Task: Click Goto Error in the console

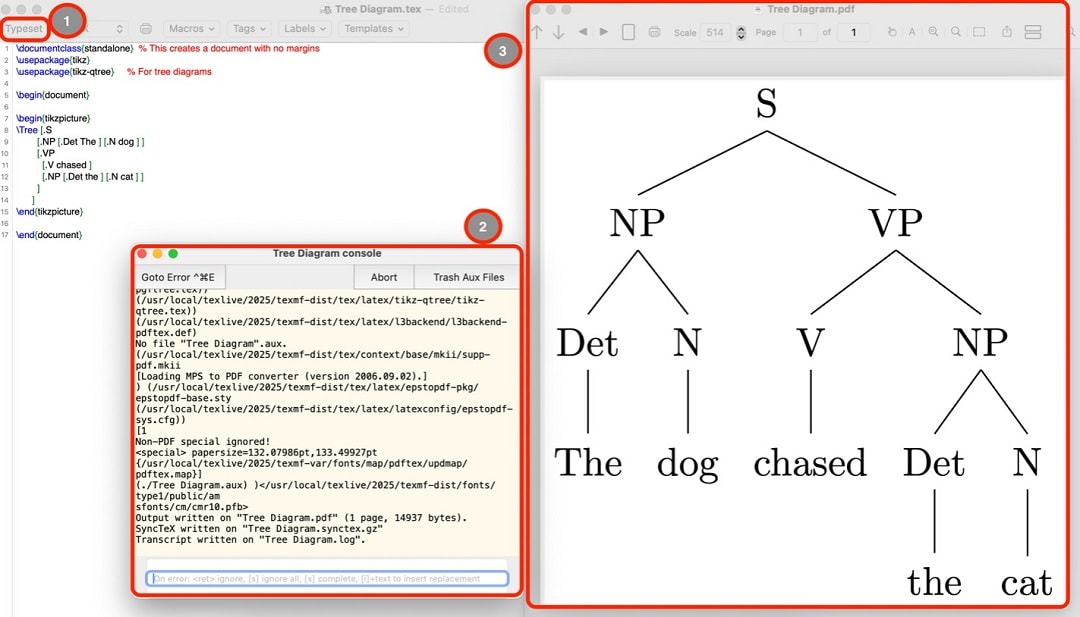Action: pyautogui.click(x=179, y=277)
